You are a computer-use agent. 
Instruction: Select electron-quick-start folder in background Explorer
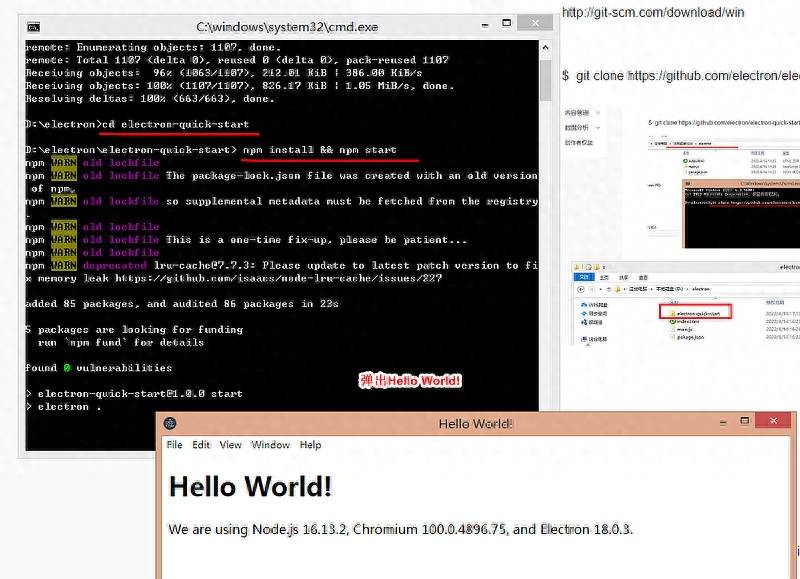coord(695,313)
